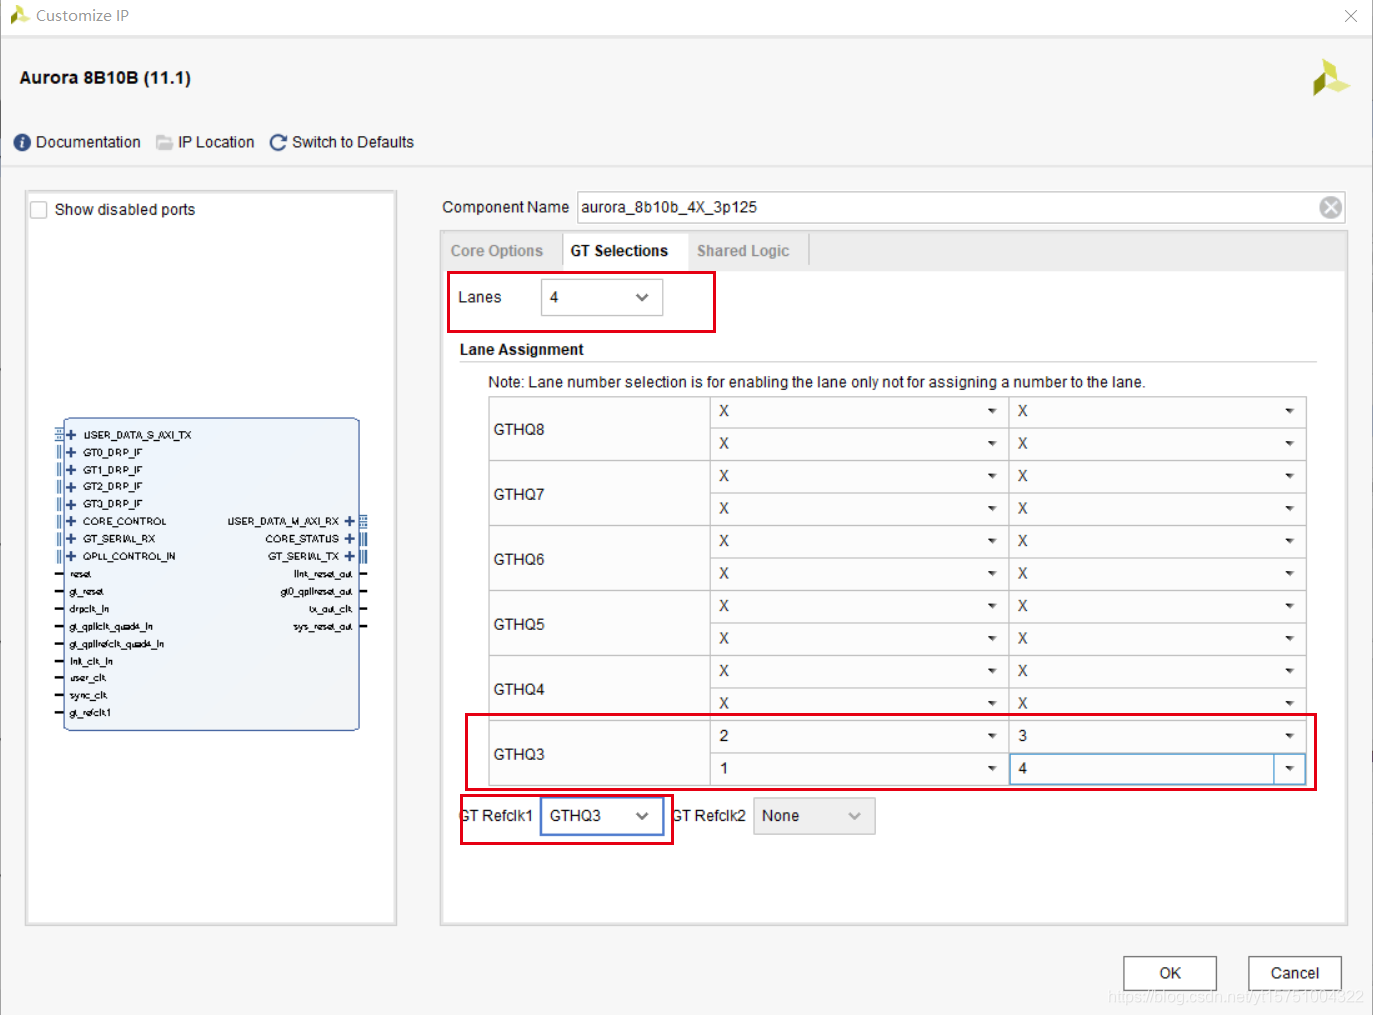
Task: Click the Lane Assignment heading
Action: click(521, 350)
